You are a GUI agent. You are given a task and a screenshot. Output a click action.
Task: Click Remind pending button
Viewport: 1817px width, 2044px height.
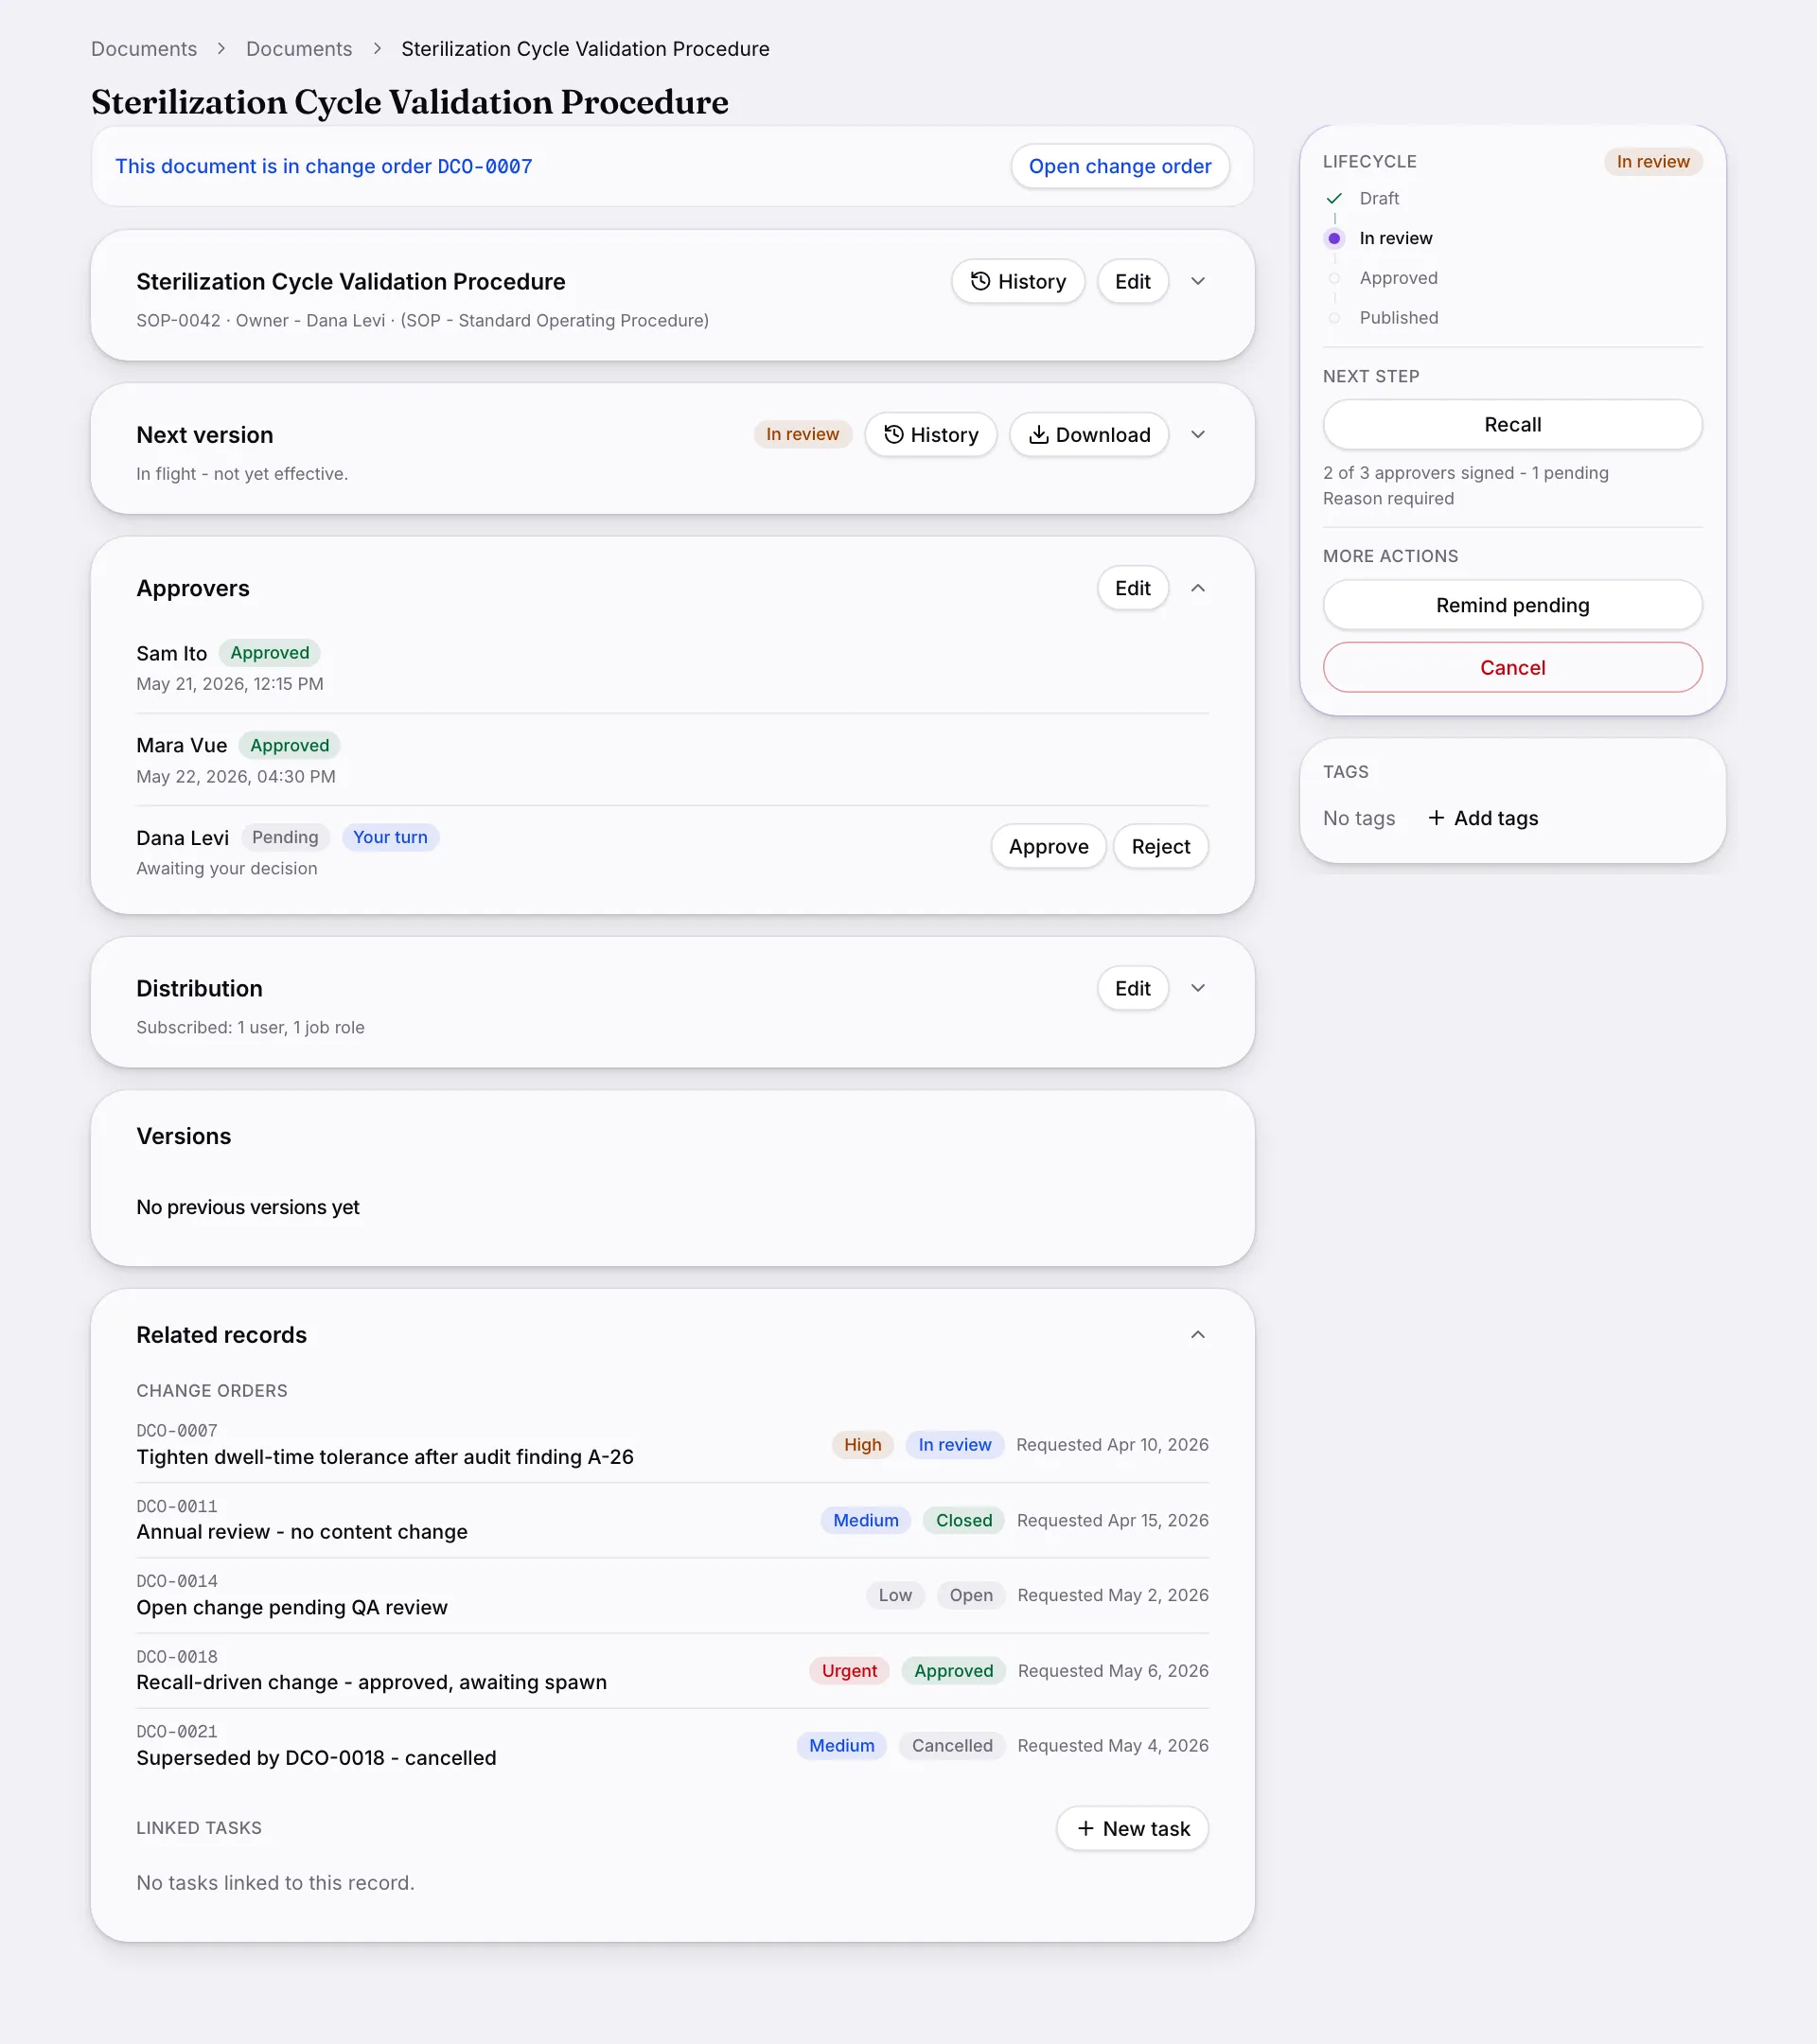tap(1511, 605)
